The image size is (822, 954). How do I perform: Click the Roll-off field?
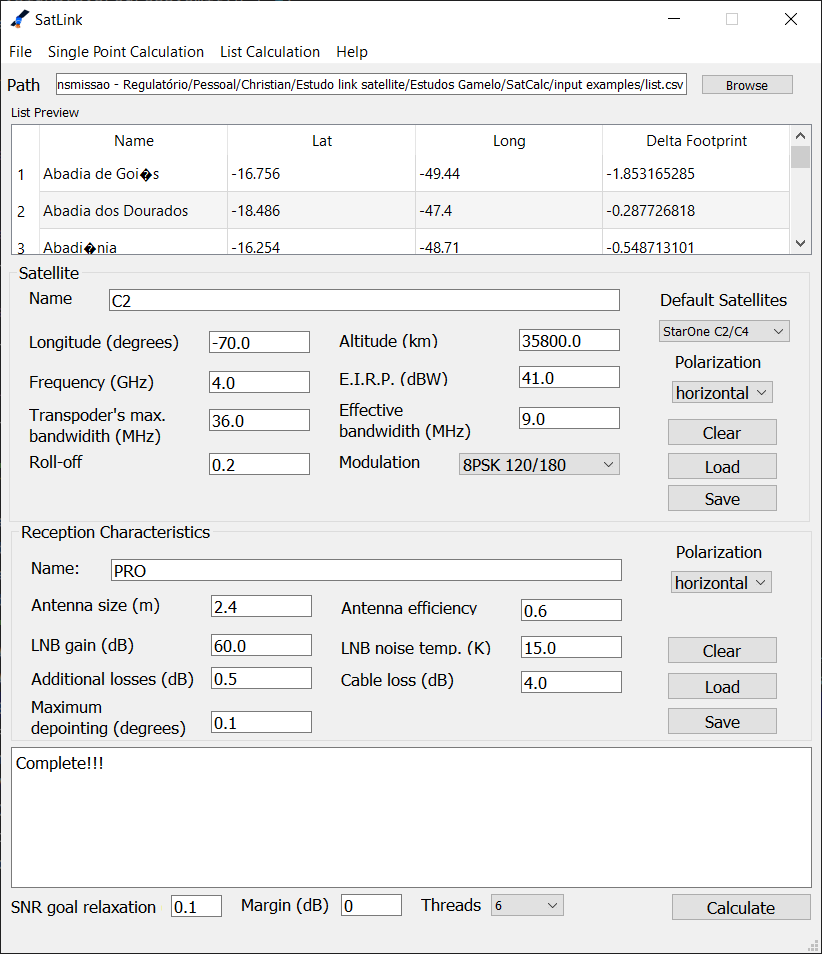click(x=259, y=465)
